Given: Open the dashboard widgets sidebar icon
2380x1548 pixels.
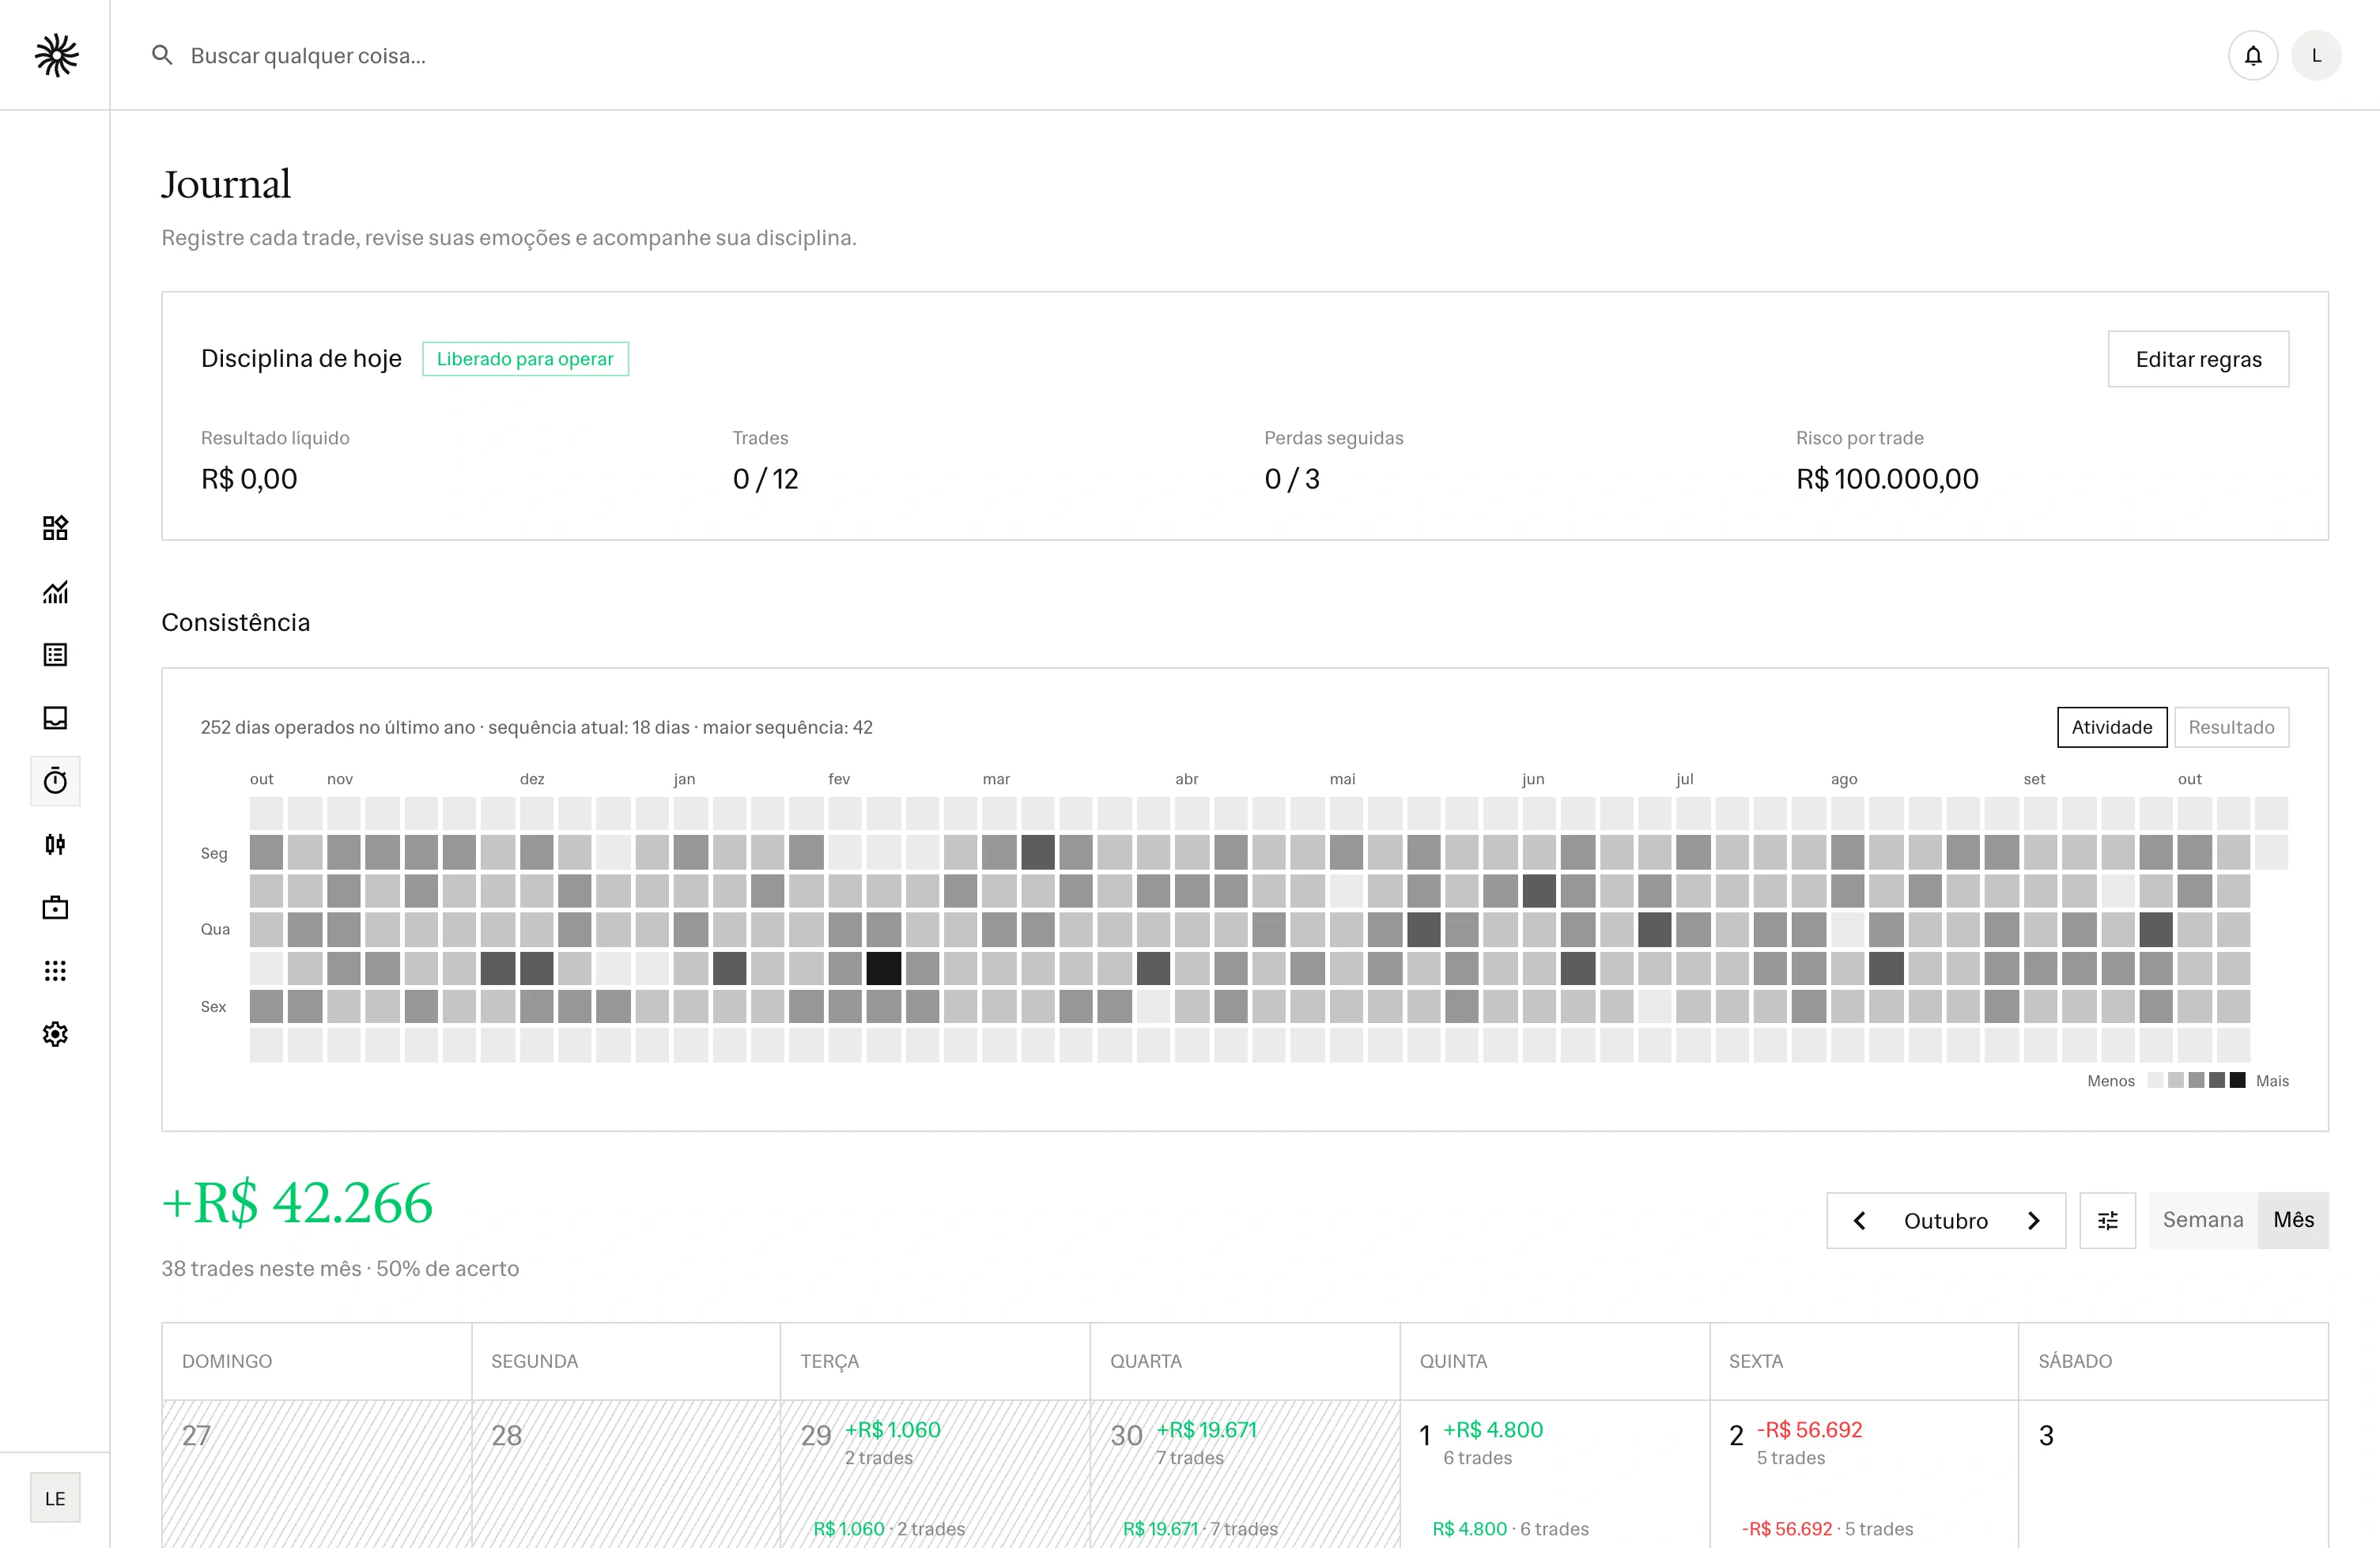Looking at the screenshot, I should point(55,528).
